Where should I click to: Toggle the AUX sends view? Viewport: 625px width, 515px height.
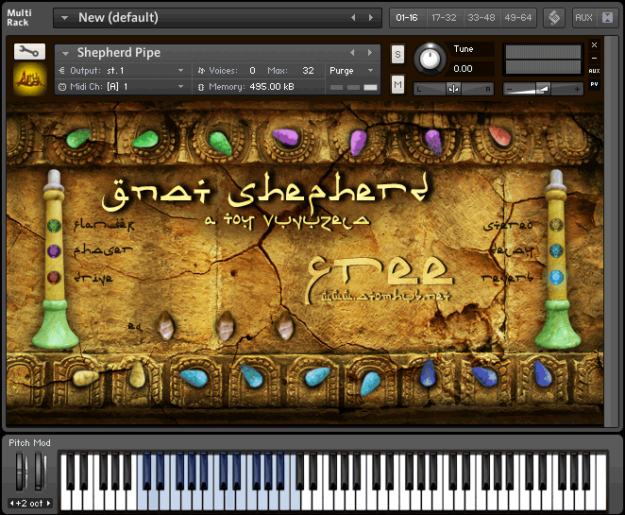(x=584, y=18)
